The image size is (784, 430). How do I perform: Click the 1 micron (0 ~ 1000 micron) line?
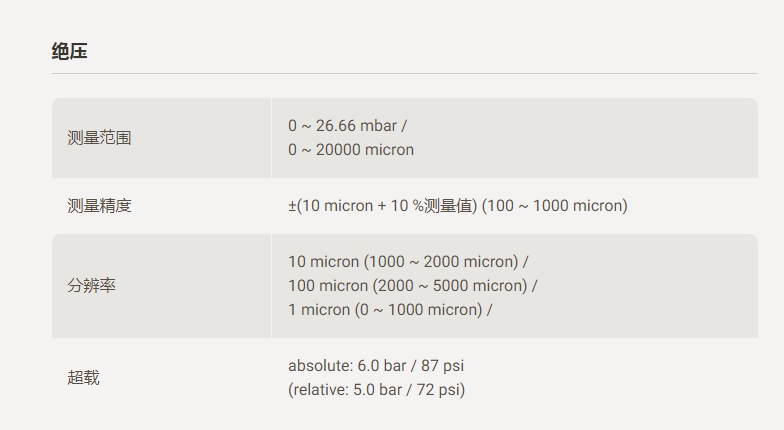tap(386, 310)
